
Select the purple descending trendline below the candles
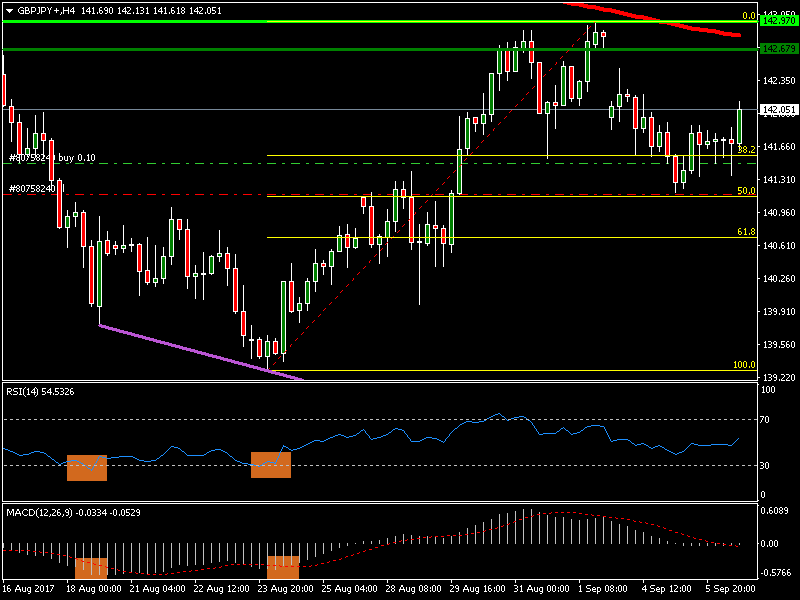[200, 351]
